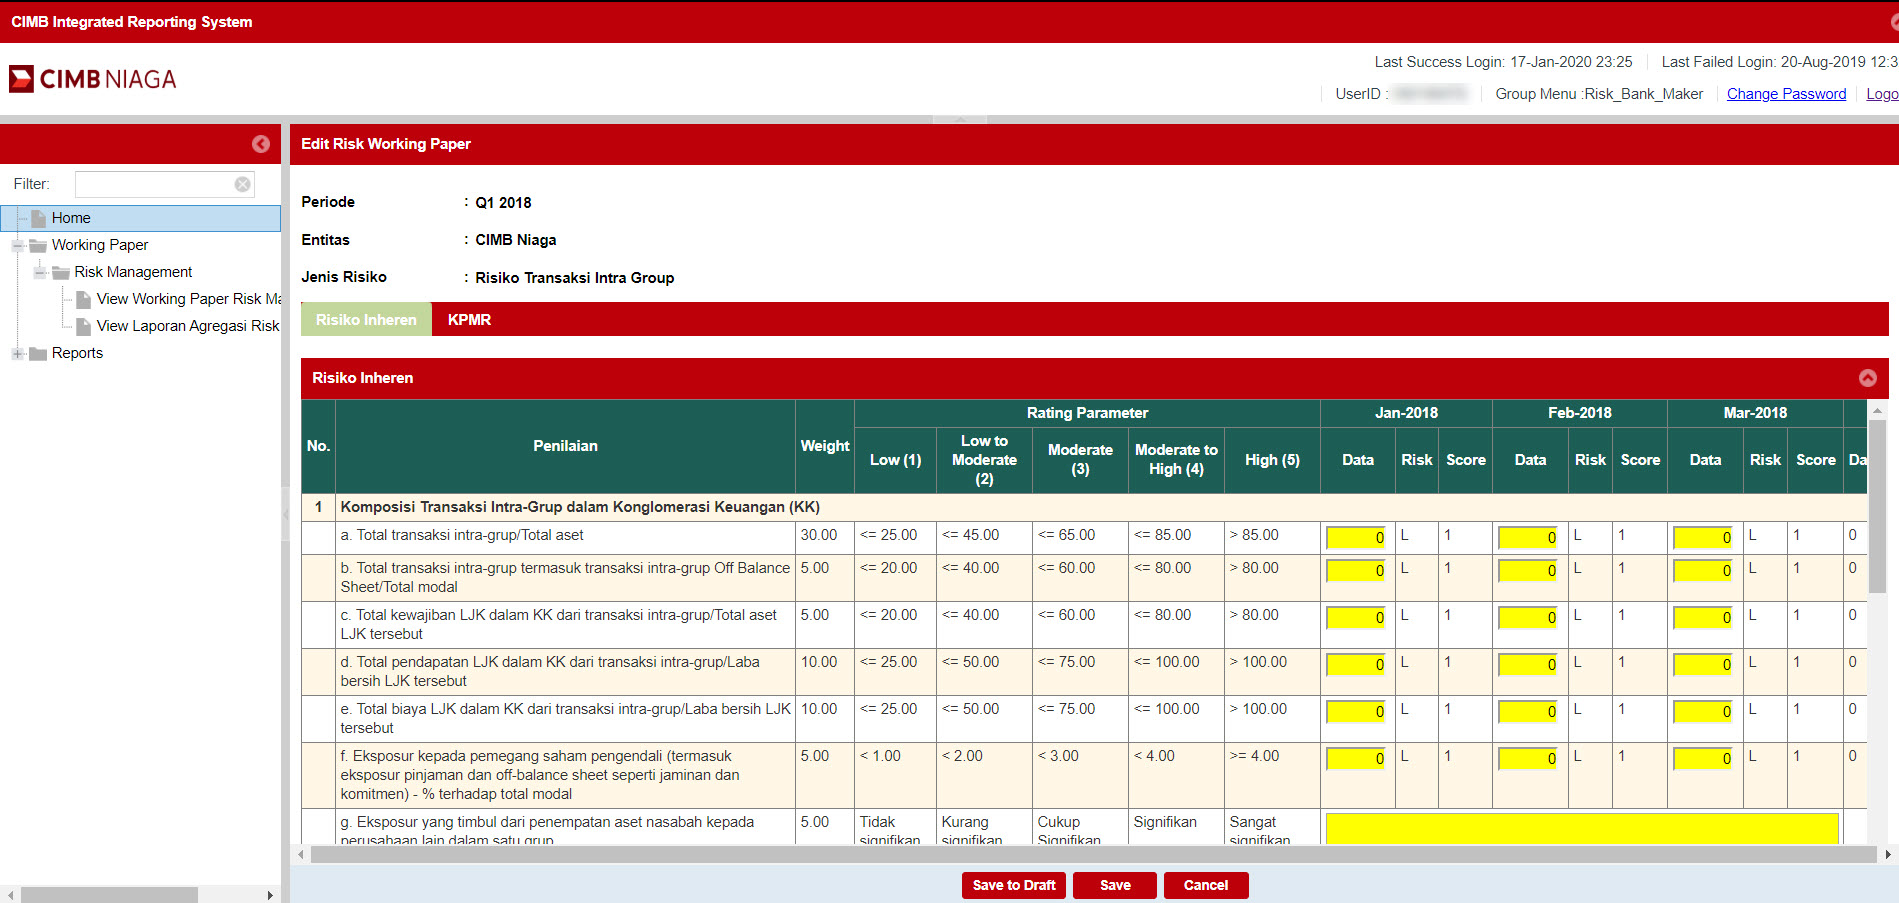Screen dimensions: 1899x903
Task: Click the Cancel button
Action: (x=1205, y=885)
